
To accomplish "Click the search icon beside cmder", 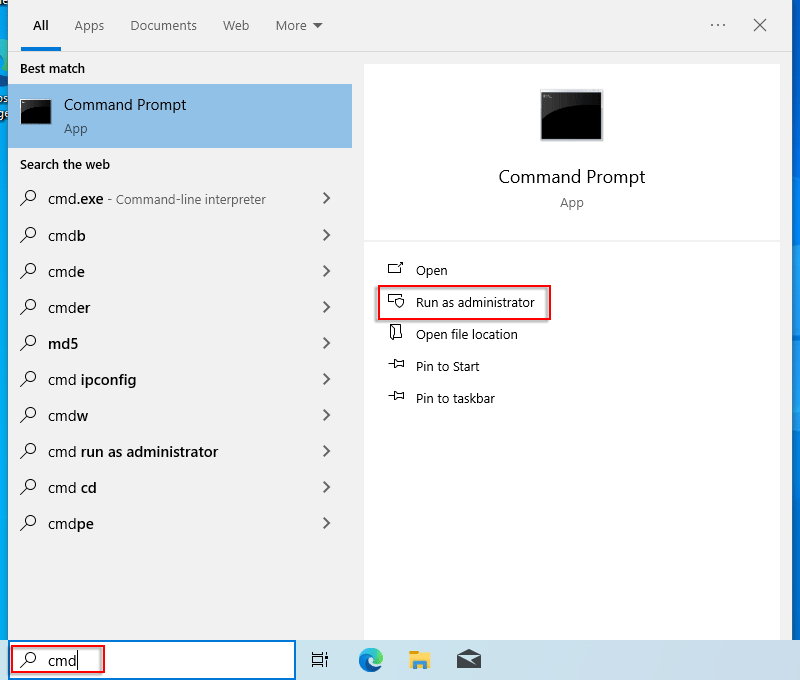I will 29,307.
